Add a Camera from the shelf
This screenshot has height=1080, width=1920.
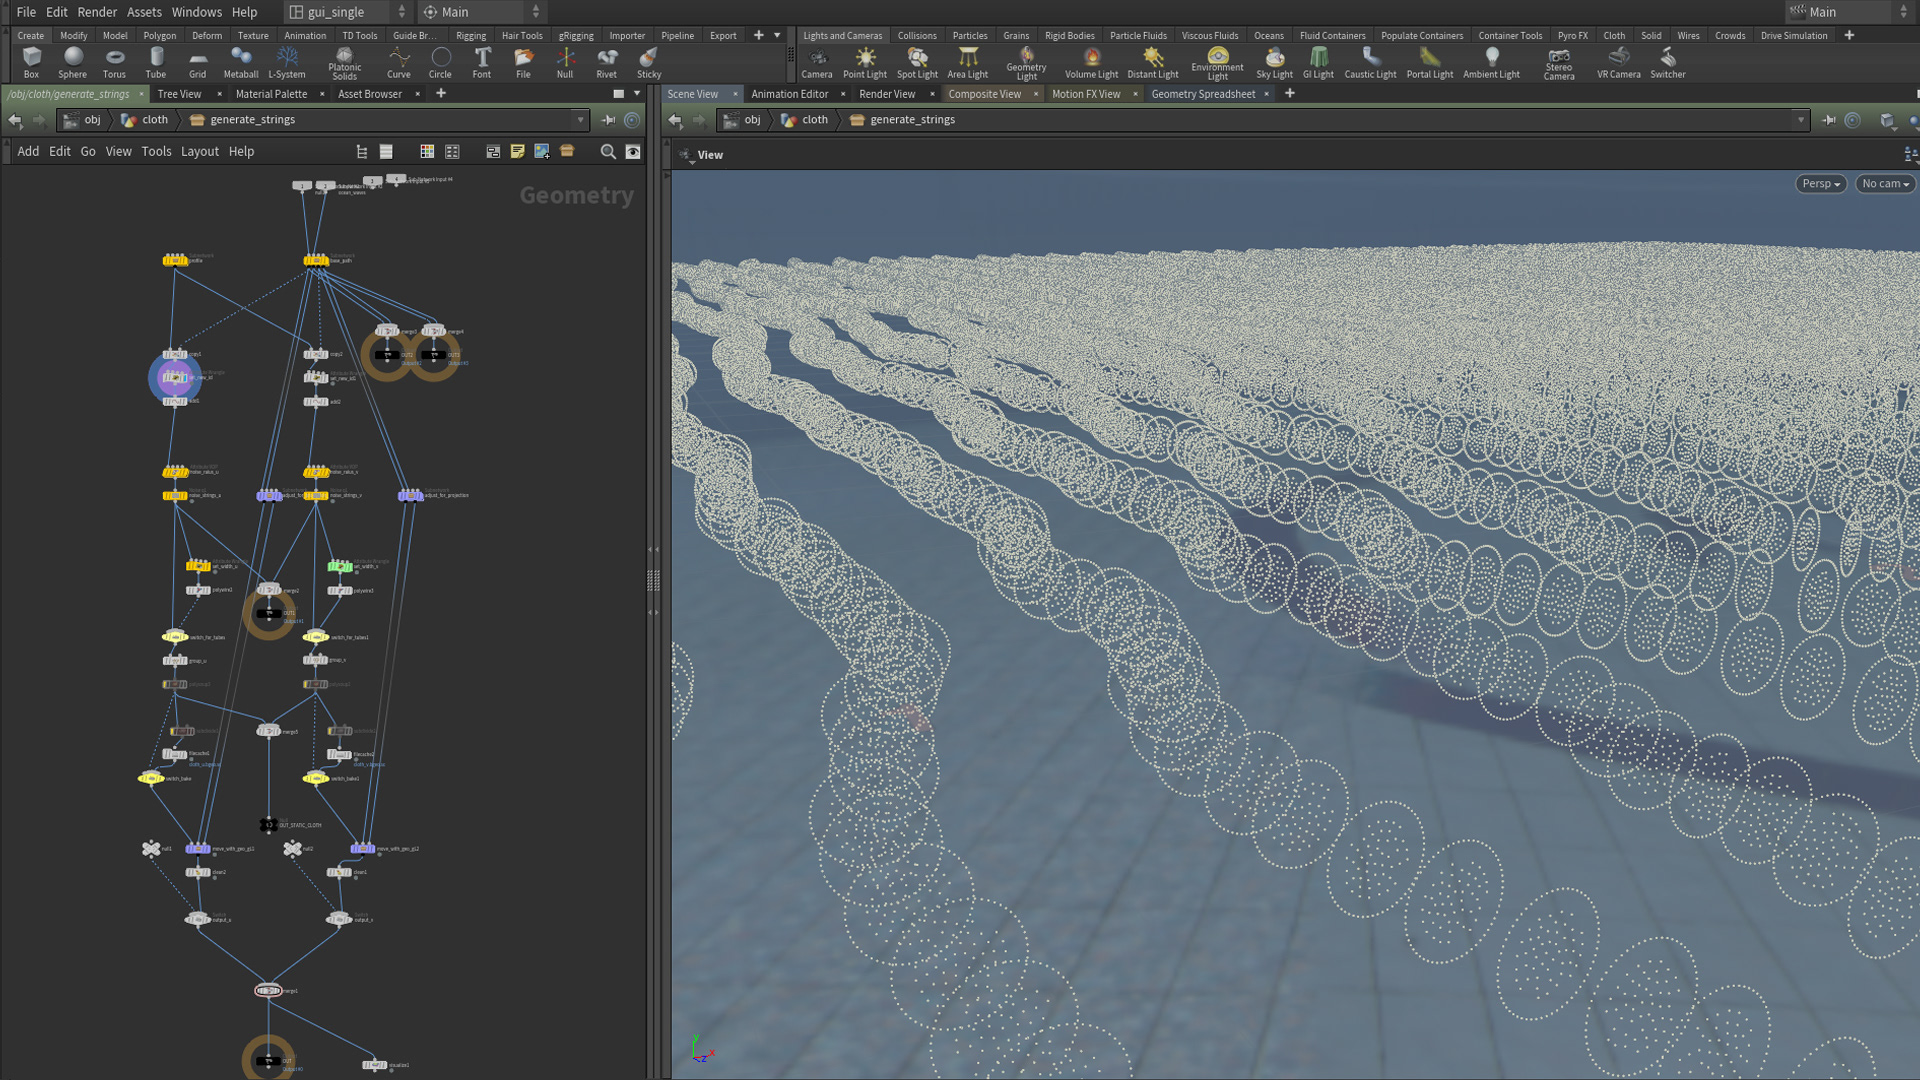tap(816, 63)
